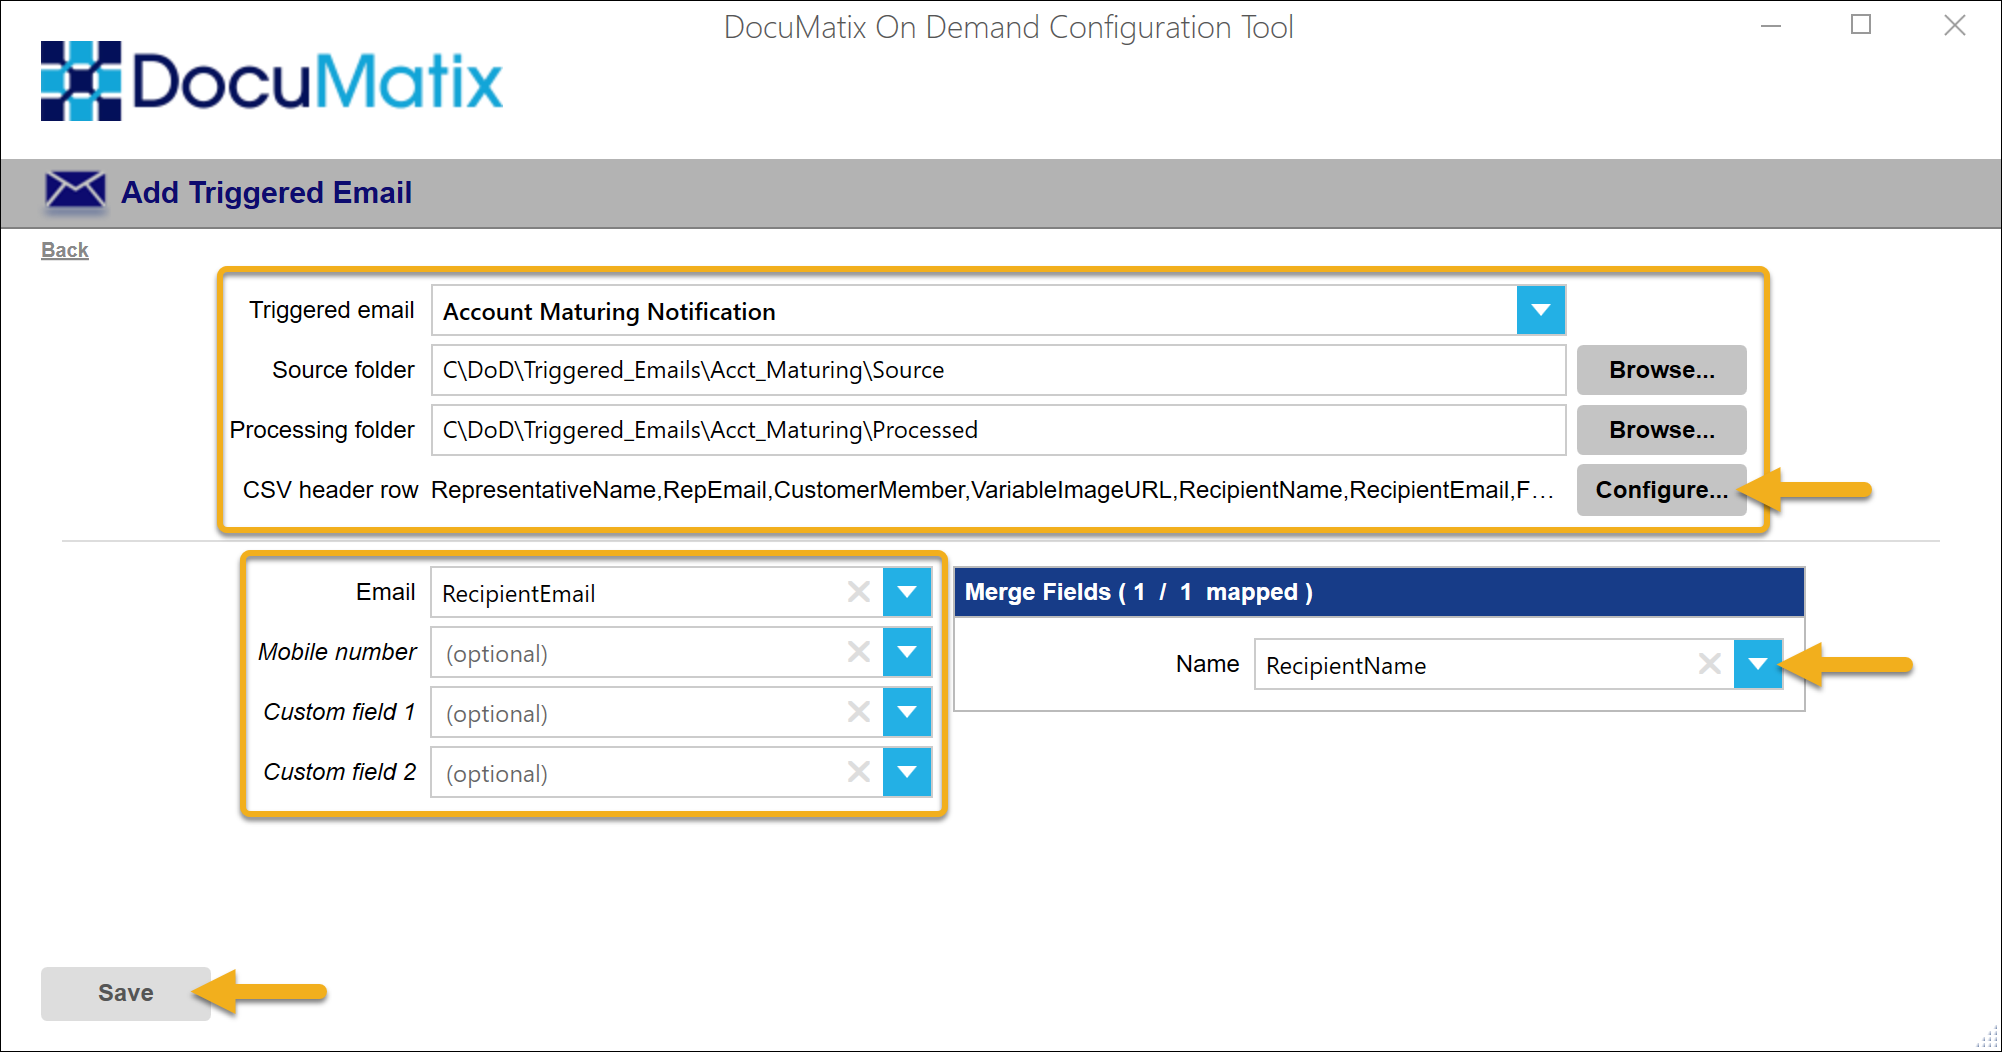Click the DocuMatix logo

pos(271,81)
